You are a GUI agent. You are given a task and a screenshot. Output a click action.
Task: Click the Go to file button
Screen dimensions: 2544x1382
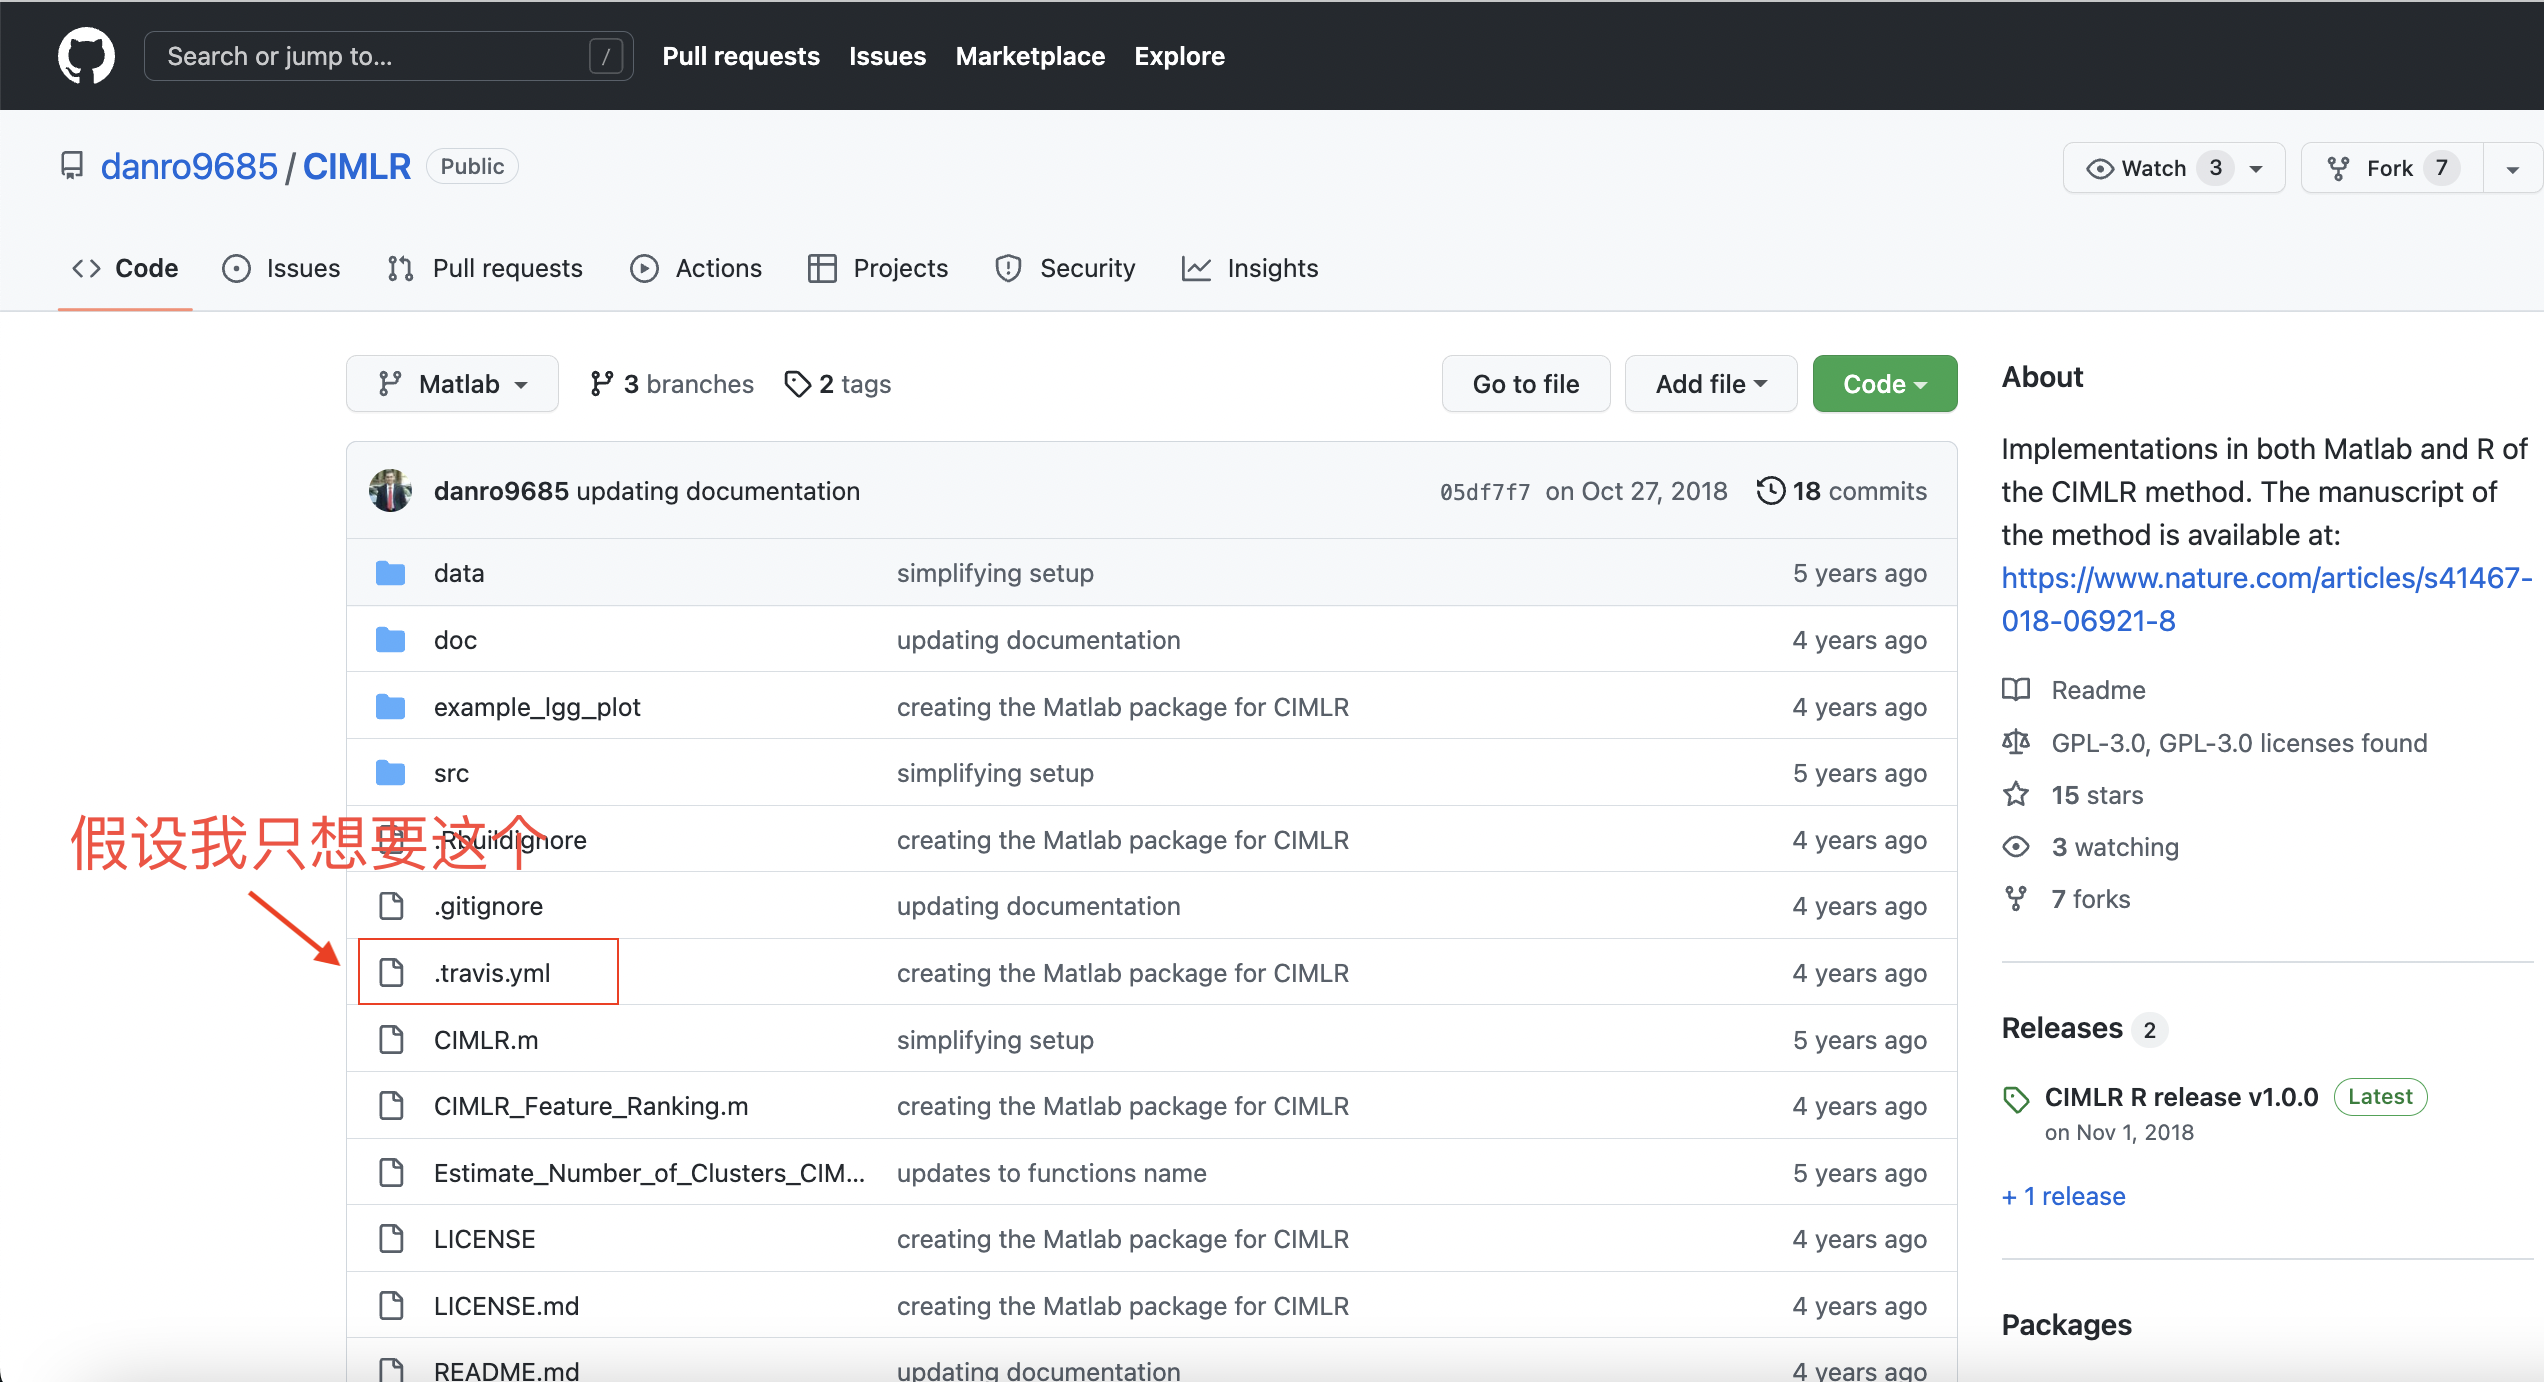coord(1525,384)
